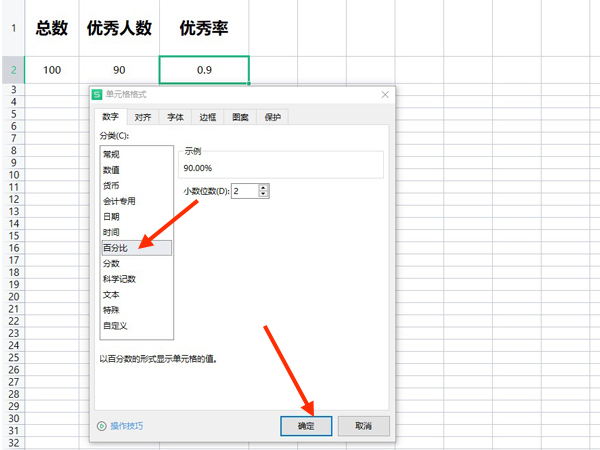Select 百分比 in the category list
This screenshot has width=600, height=450.
[x=115, y=247]
